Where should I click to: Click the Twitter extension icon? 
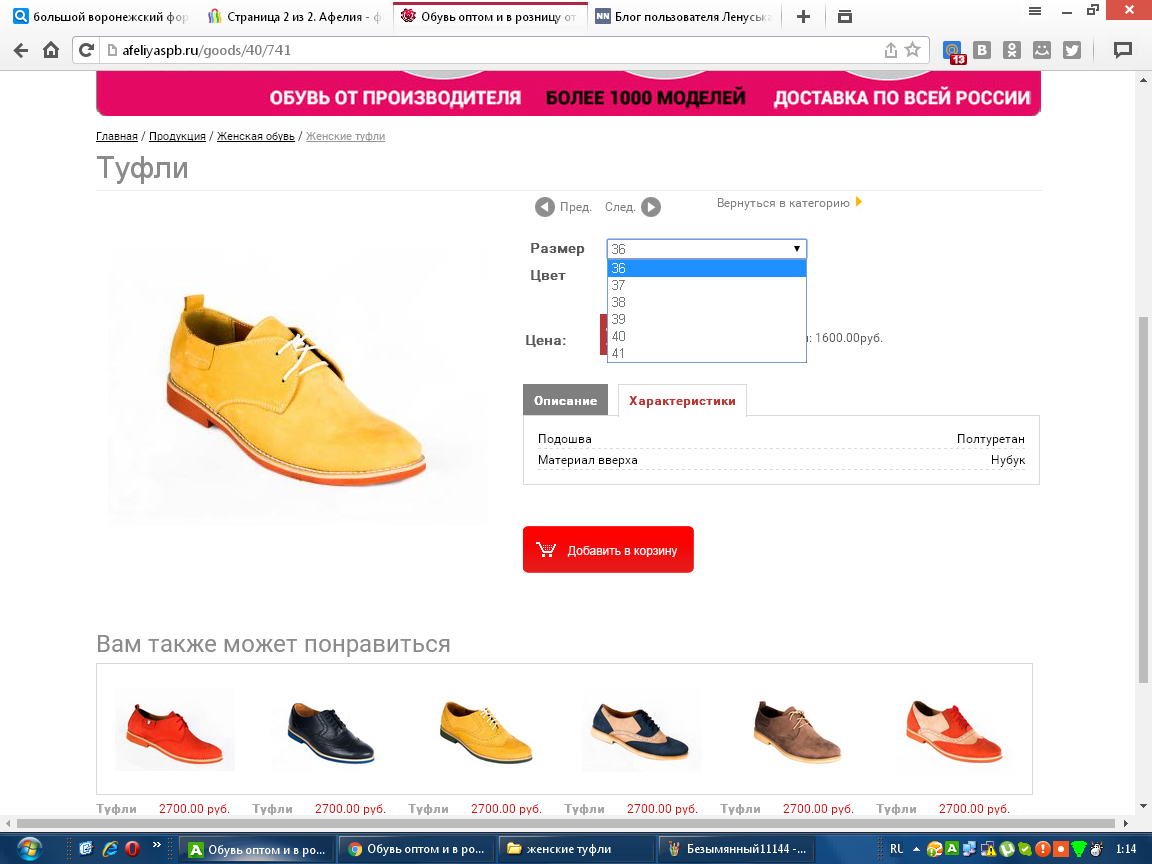tap(1071, 50)
